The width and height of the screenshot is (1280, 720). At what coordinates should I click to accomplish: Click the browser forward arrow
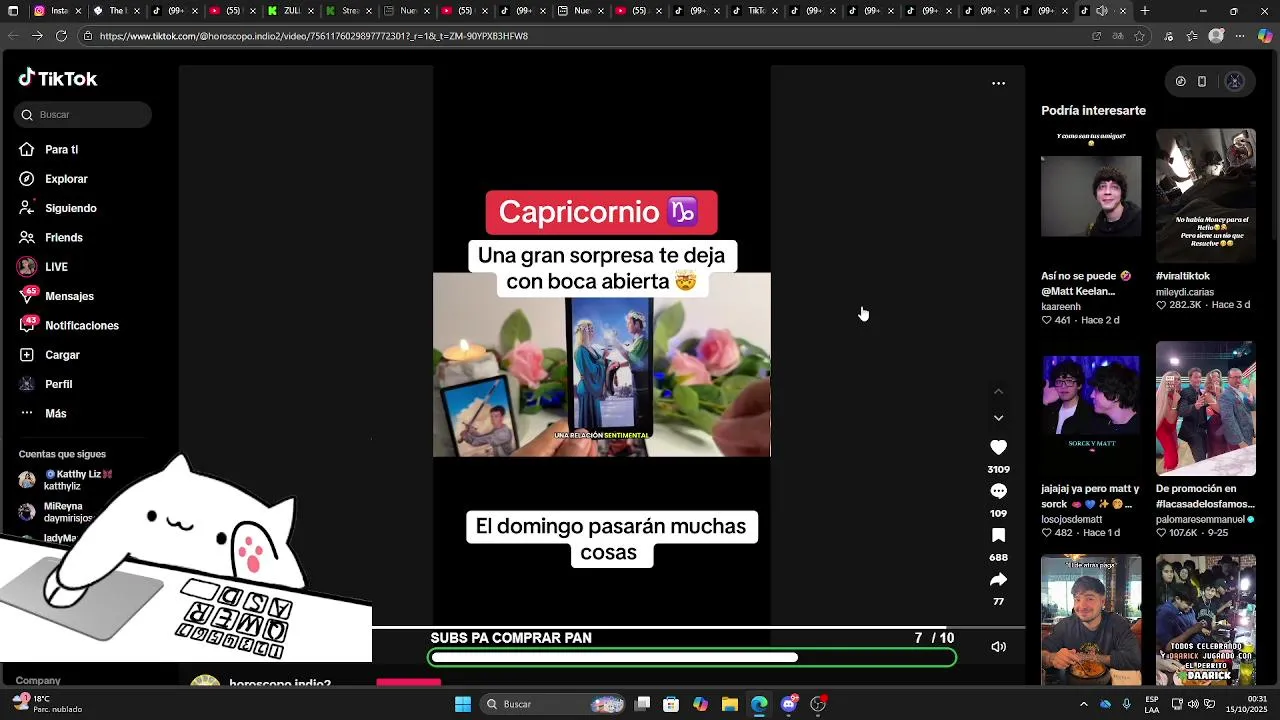[37, 36]
